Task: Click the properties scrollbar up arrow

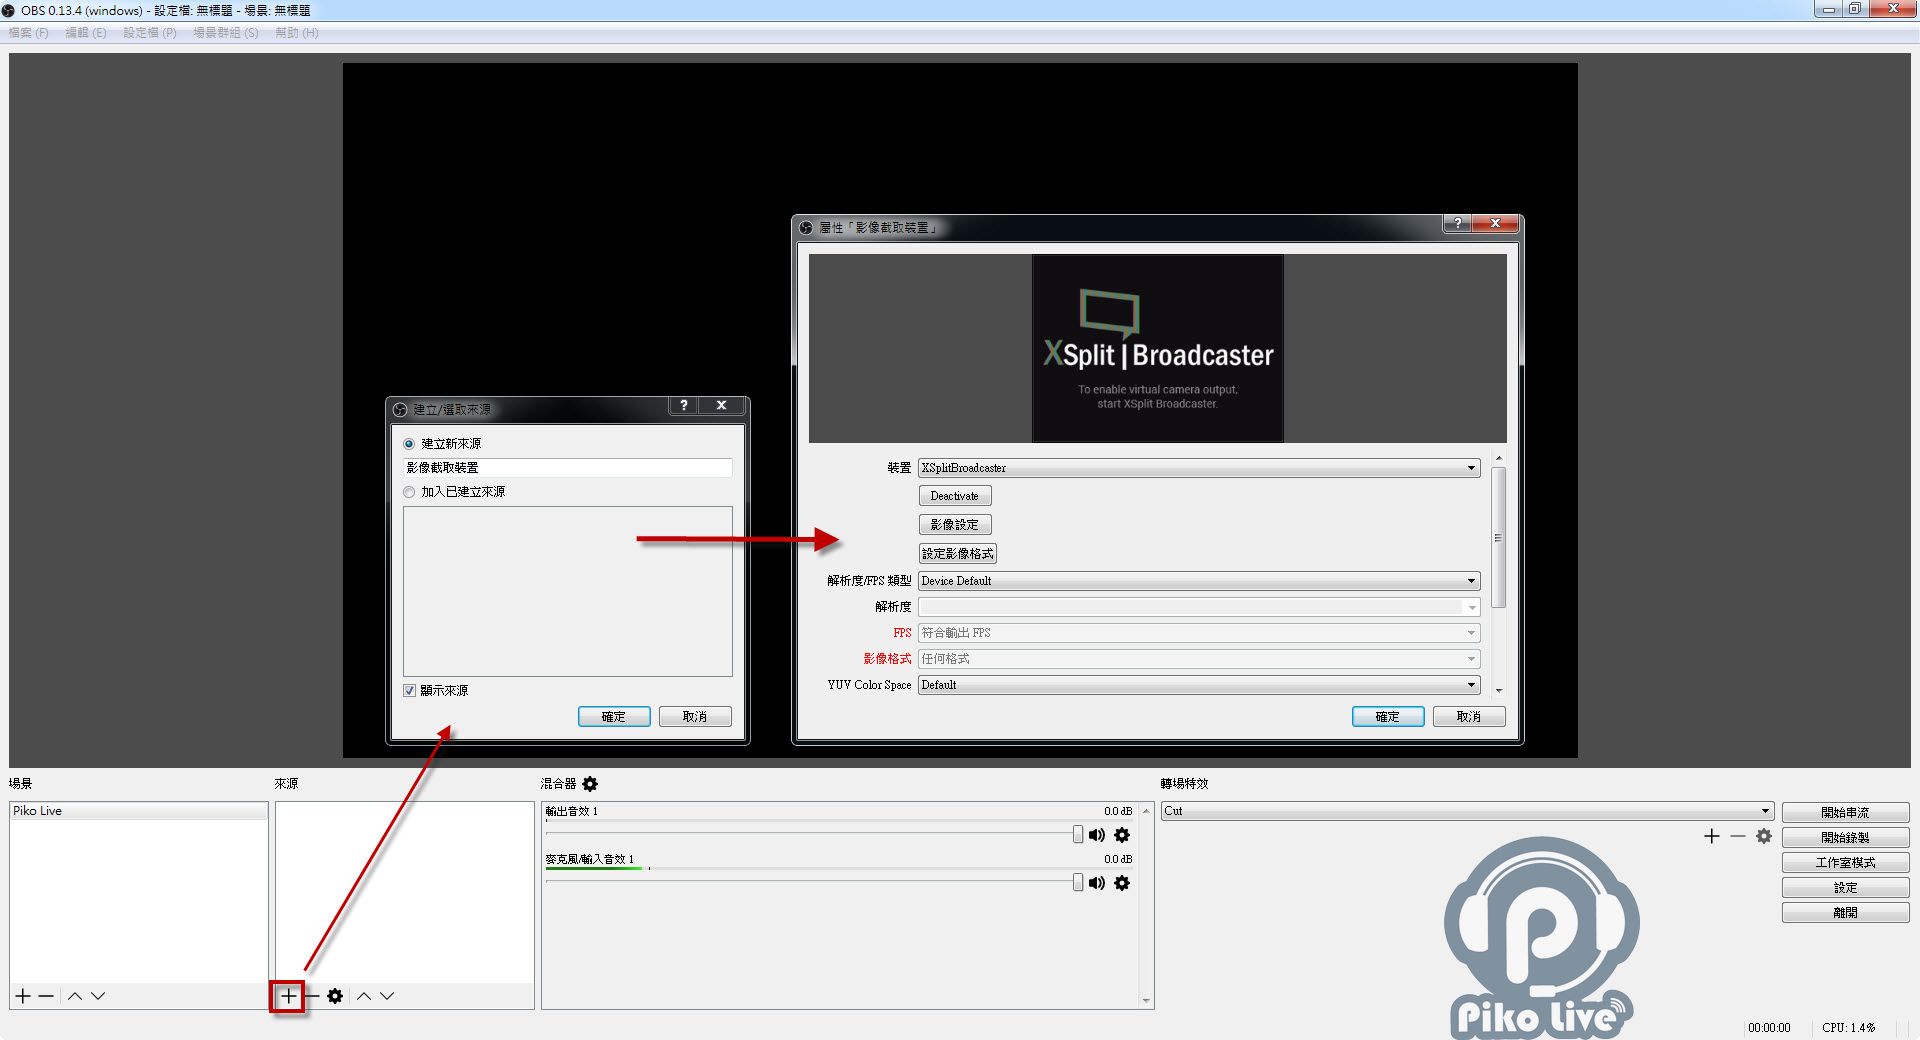Action: [x=1498, y=458]
